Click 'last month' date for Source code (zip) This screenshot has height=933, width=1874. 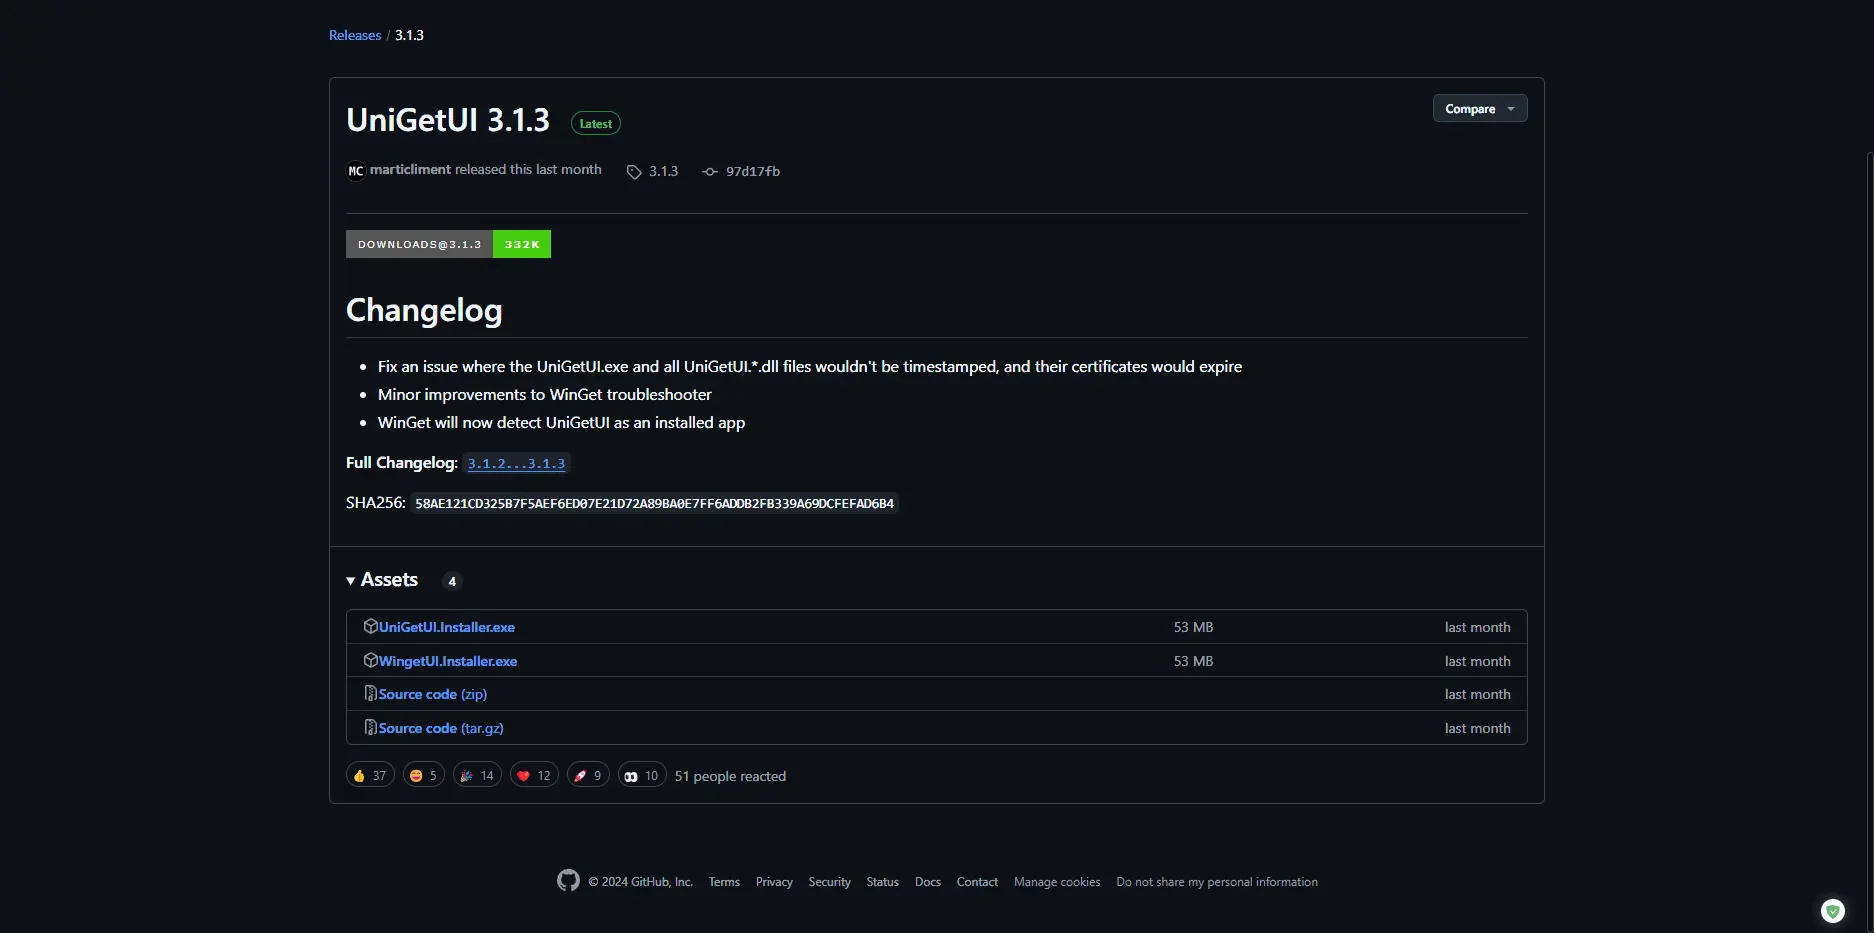(1477, 694)
